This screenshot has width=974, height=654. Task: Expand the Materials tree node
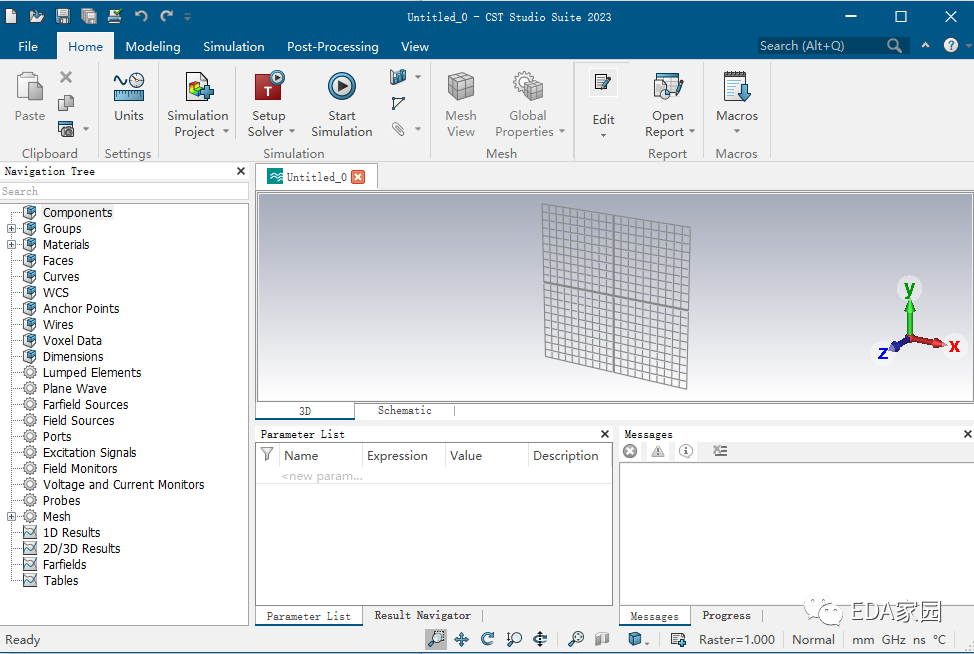point(9,244)
